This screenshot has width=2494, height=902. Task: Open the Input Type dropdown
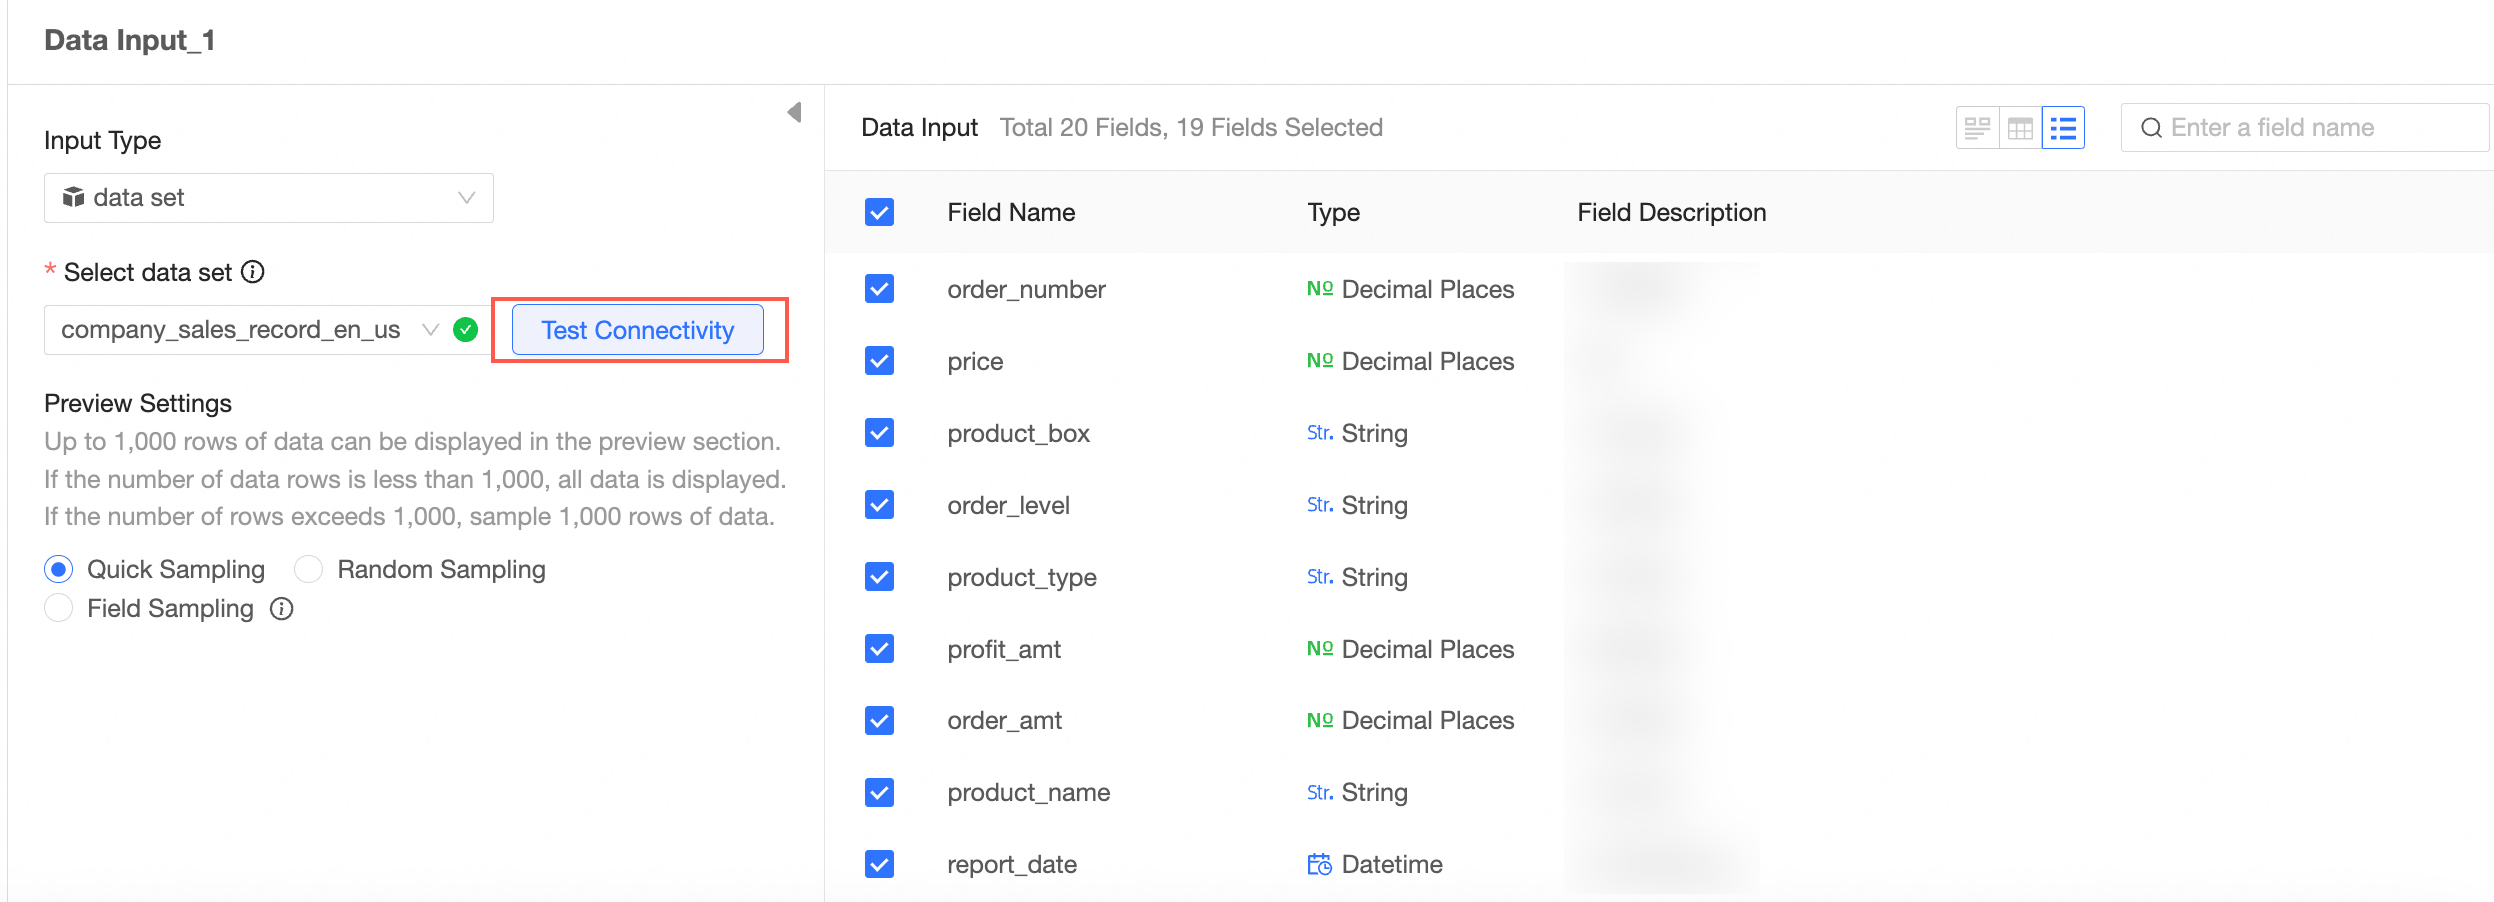pyautogui.click(x=268, y=198)
